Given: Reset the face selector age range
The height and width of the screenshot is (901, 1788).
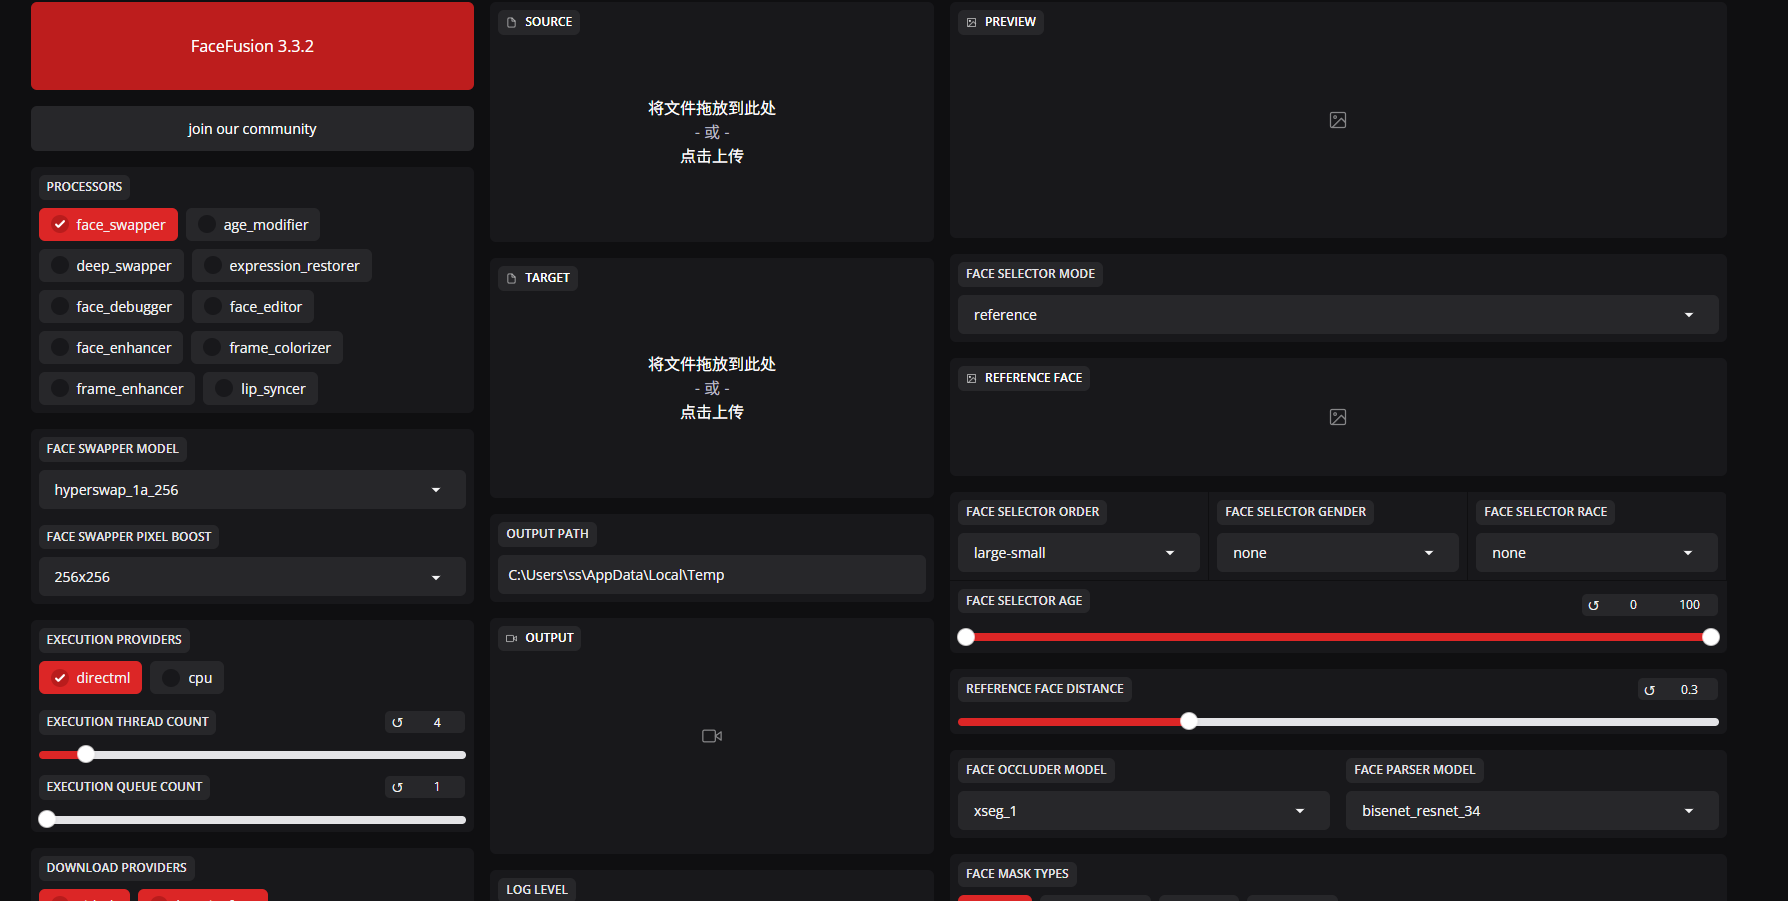Looking at the screenshot, I should pos(1594,605).
